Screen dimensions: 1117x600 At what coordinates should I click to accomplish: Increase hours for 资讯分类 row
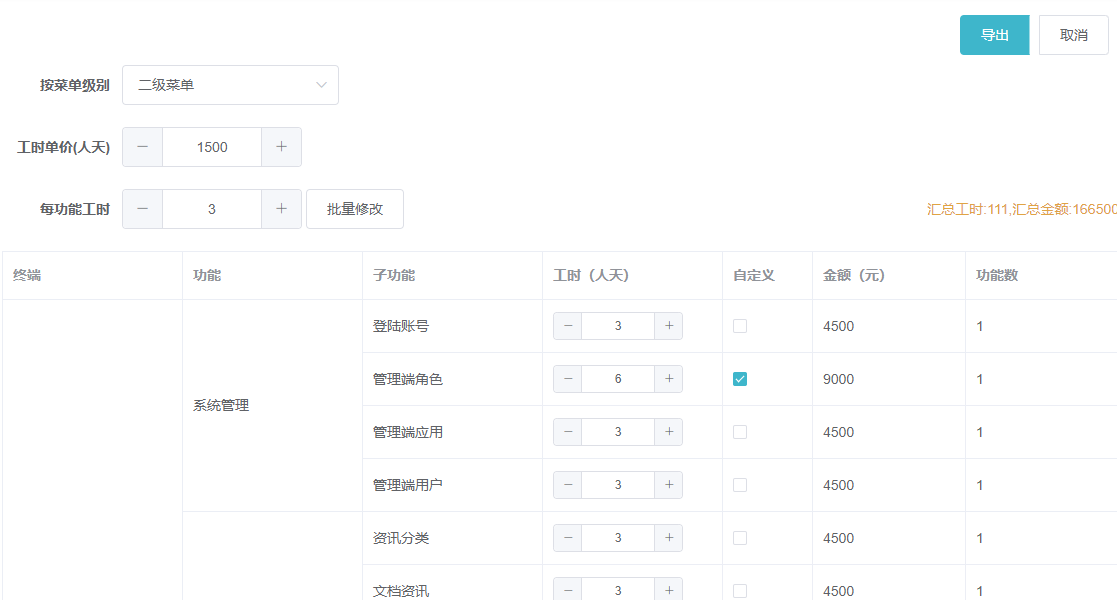[669, 538]
